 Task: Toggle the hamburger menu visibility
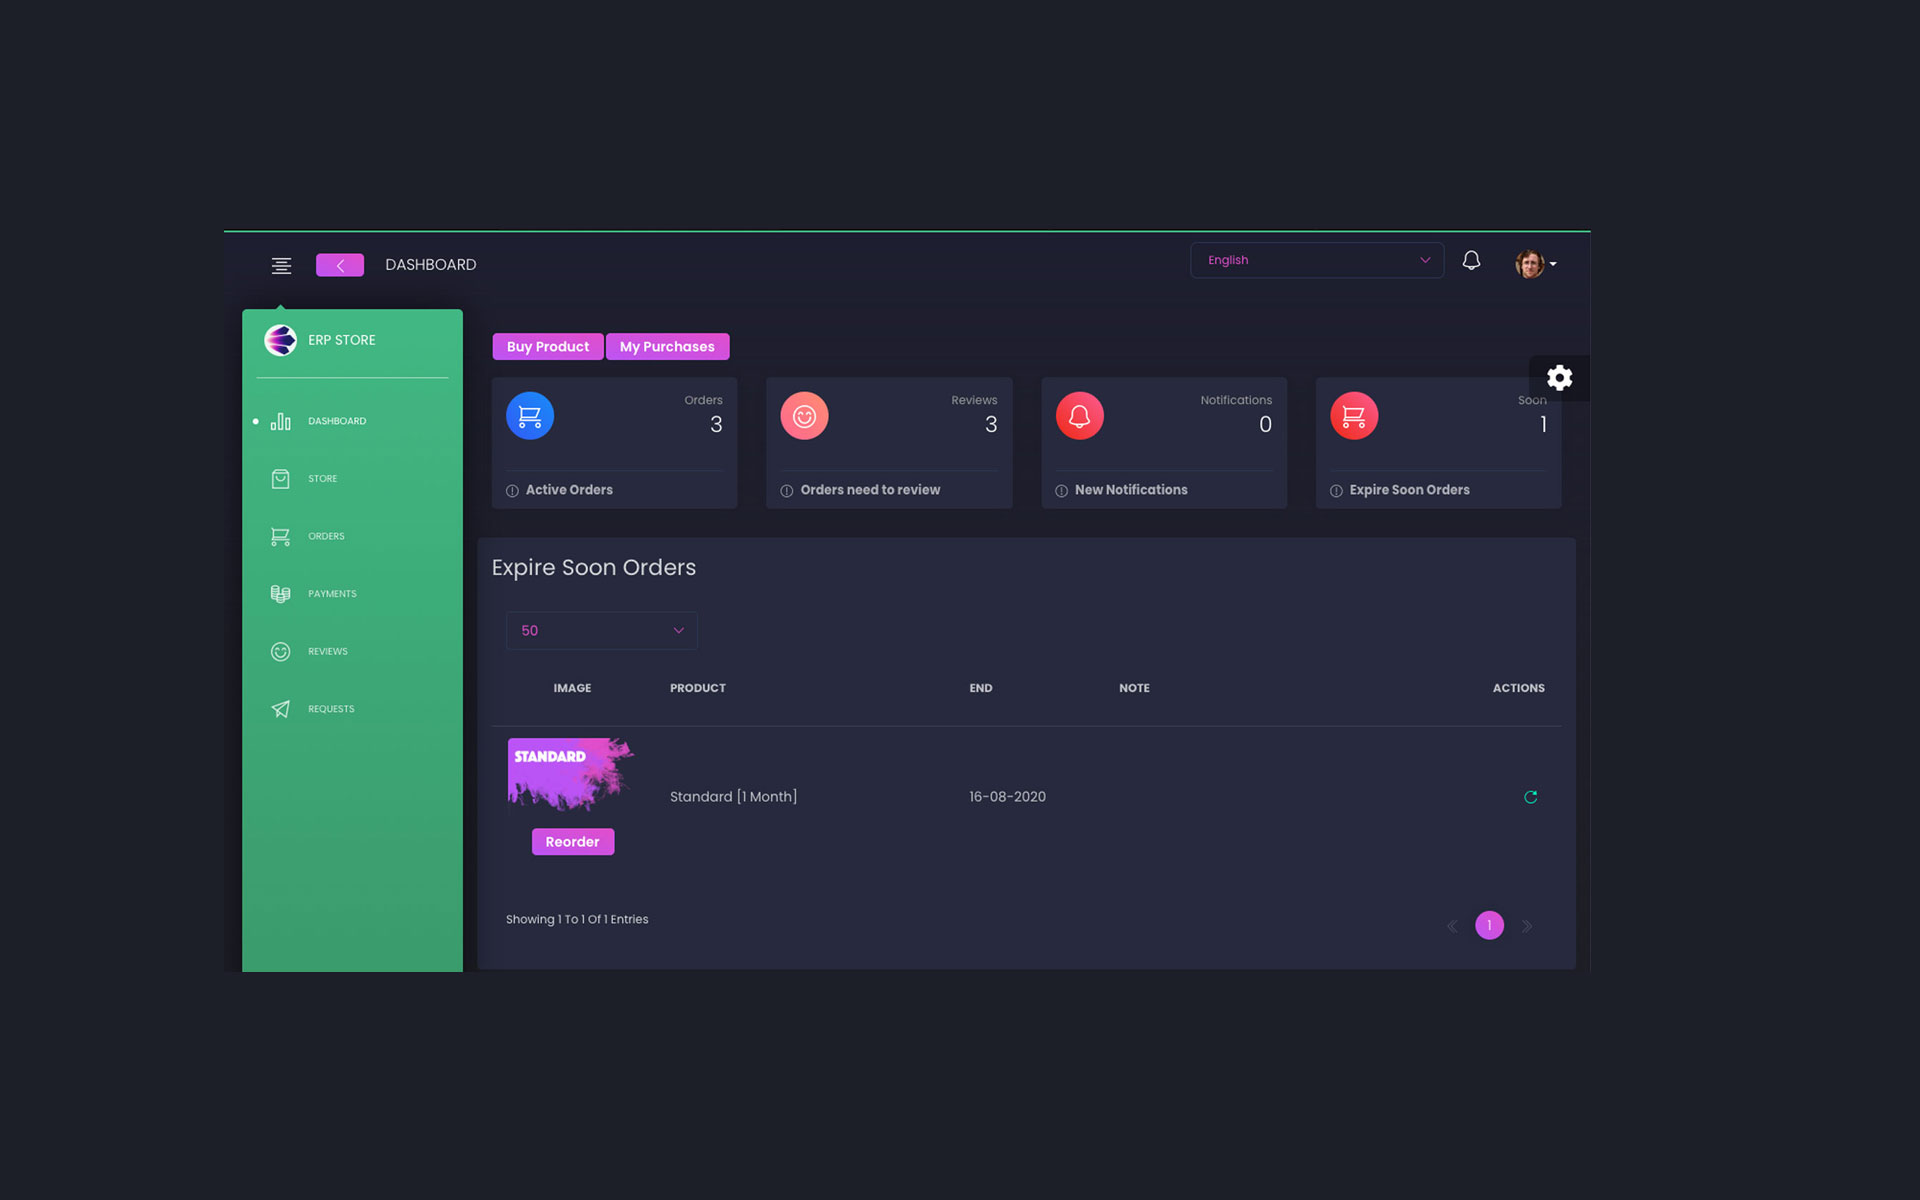pos(282,264)
